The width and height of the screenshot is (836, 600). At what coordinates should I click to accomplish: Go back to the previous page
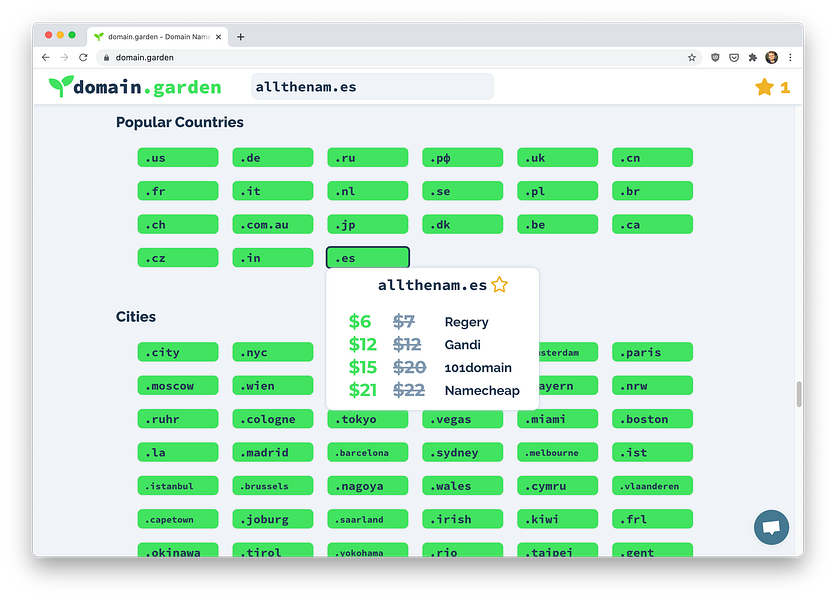point(46,58)
